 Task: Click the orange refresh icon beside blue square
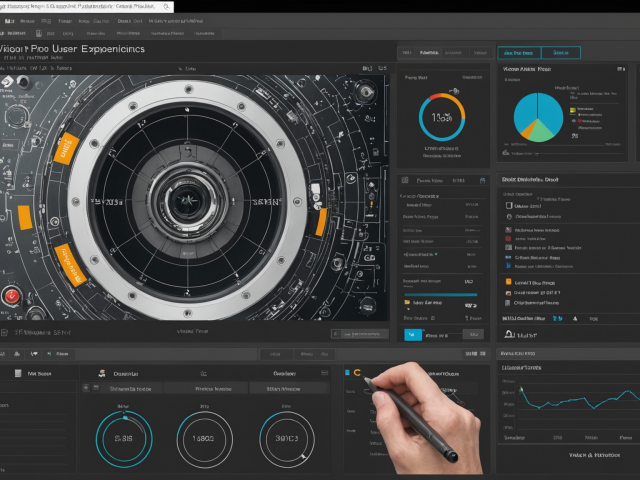358,373
